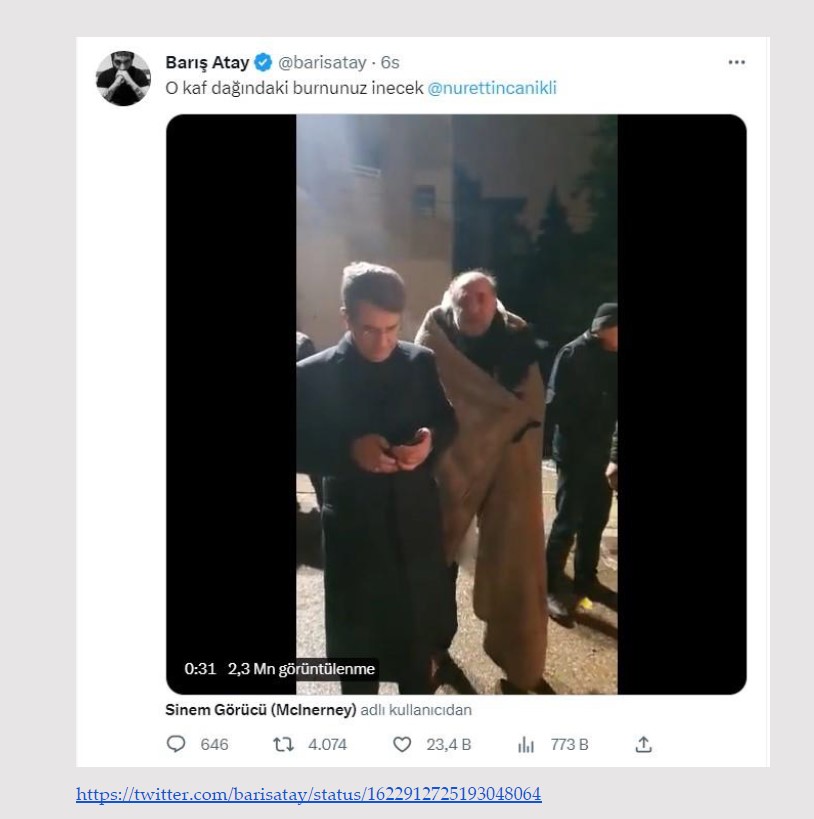Expand reply options via the 646 count
This screenshot has height=819, width=814.
click(x=205, y=744)
